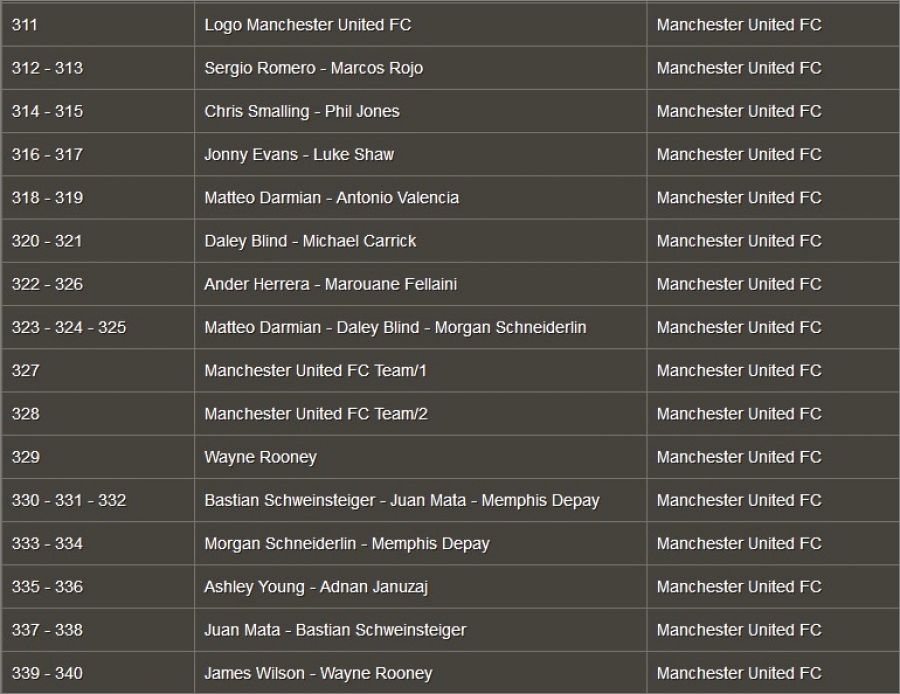Select the 323 - 324 - 325 number cell

pyautogui.click(x=98, y=327)
